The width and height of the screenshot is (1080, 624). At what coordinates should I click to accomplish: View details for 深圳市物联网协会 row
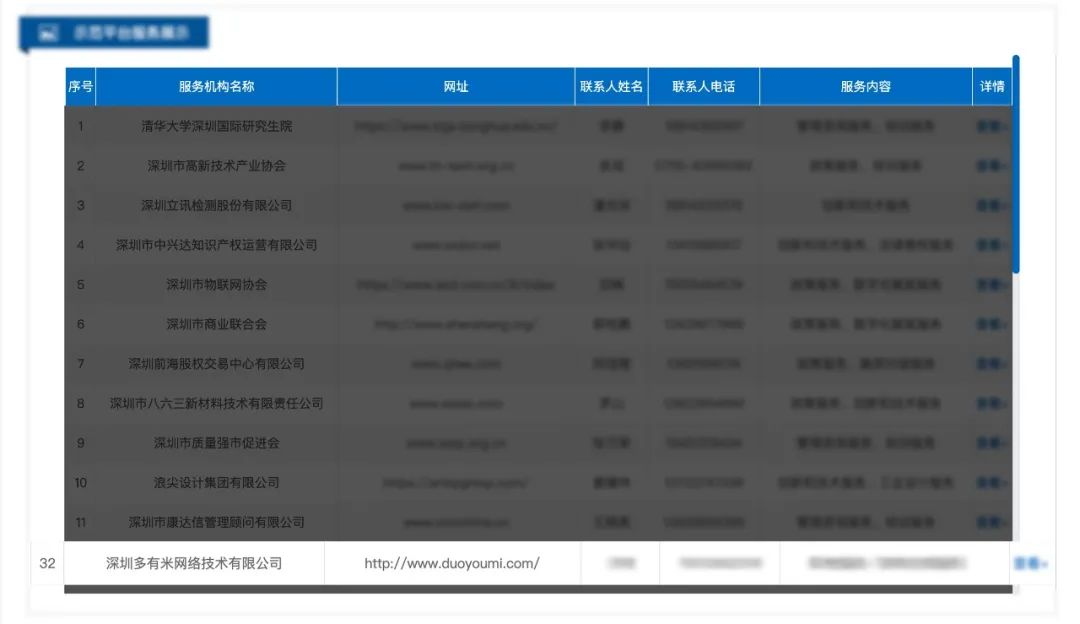tap(991, 285)
